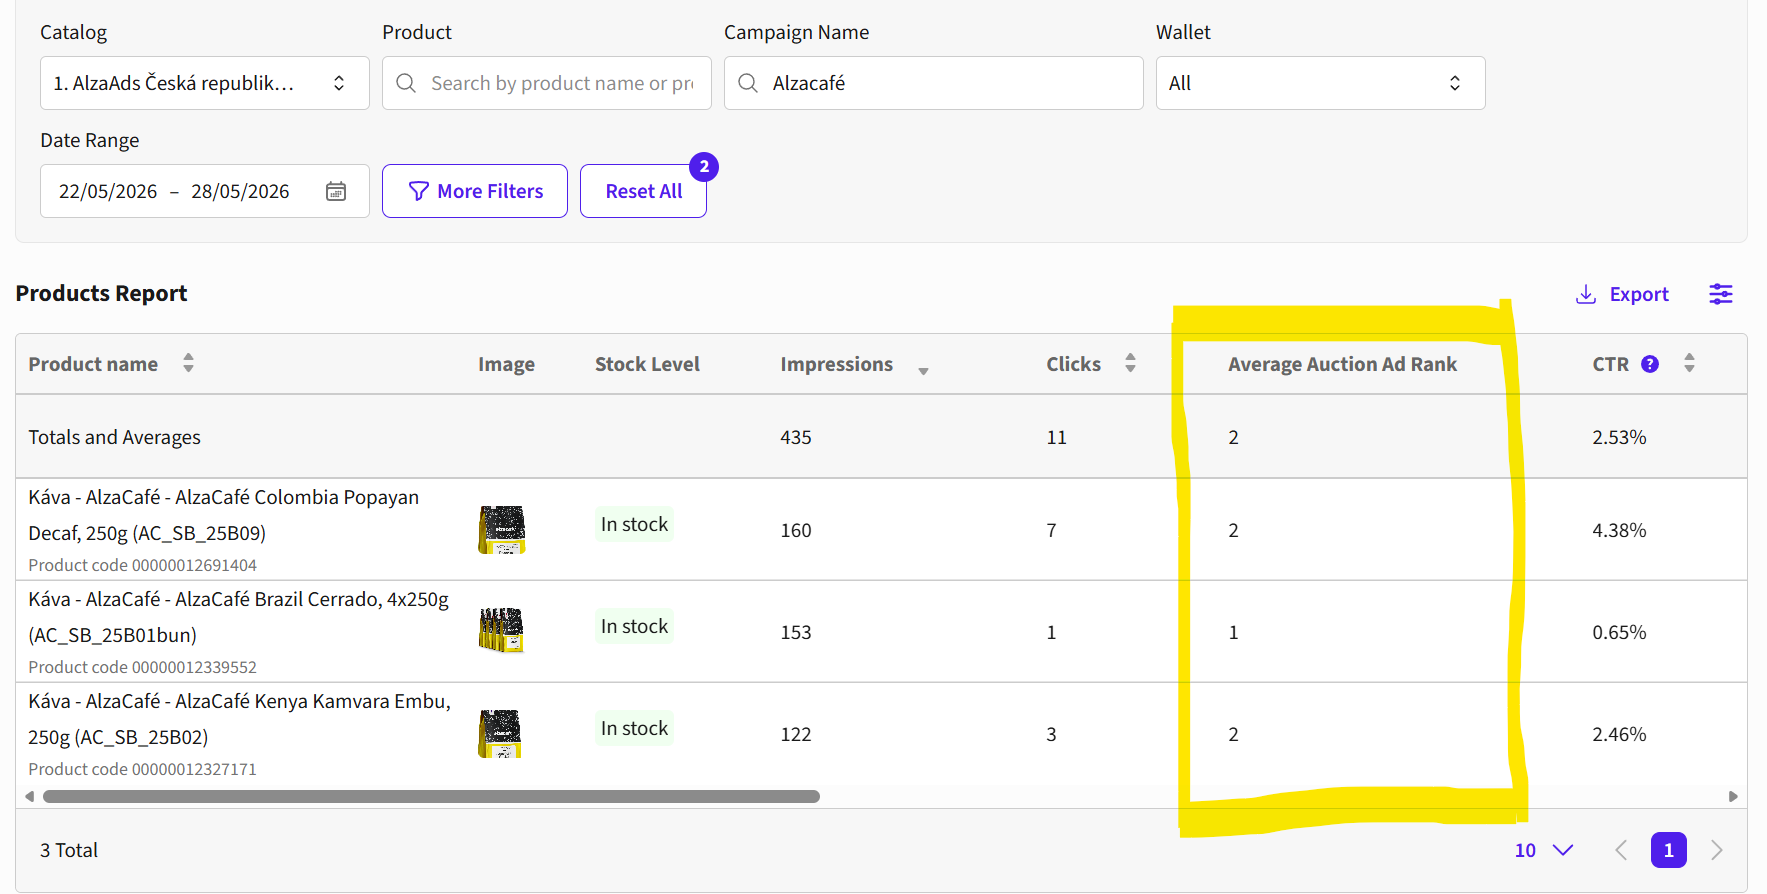This screenshot has height=894, width=1767.
Task: Click In stock badge for Brazil Cerrado
Action: (634, 626)
